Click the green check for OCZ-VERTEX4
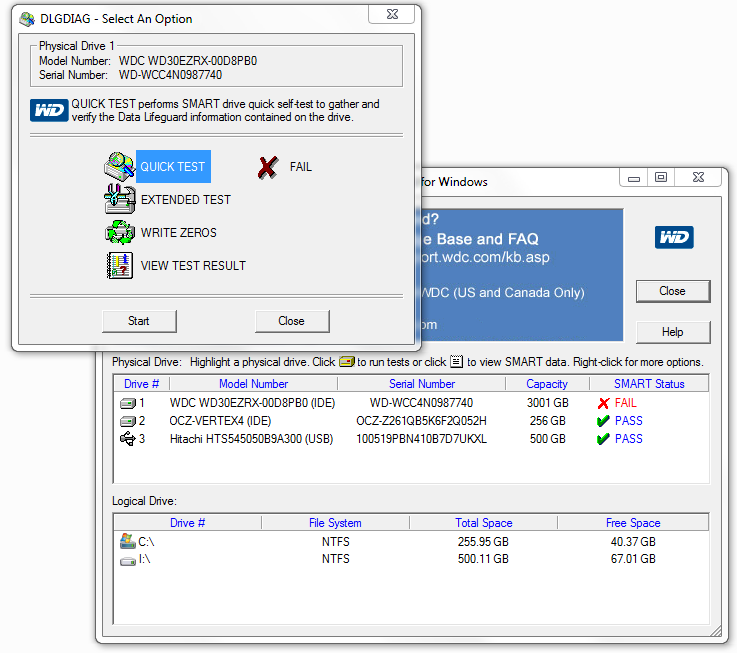 point(603,421)
